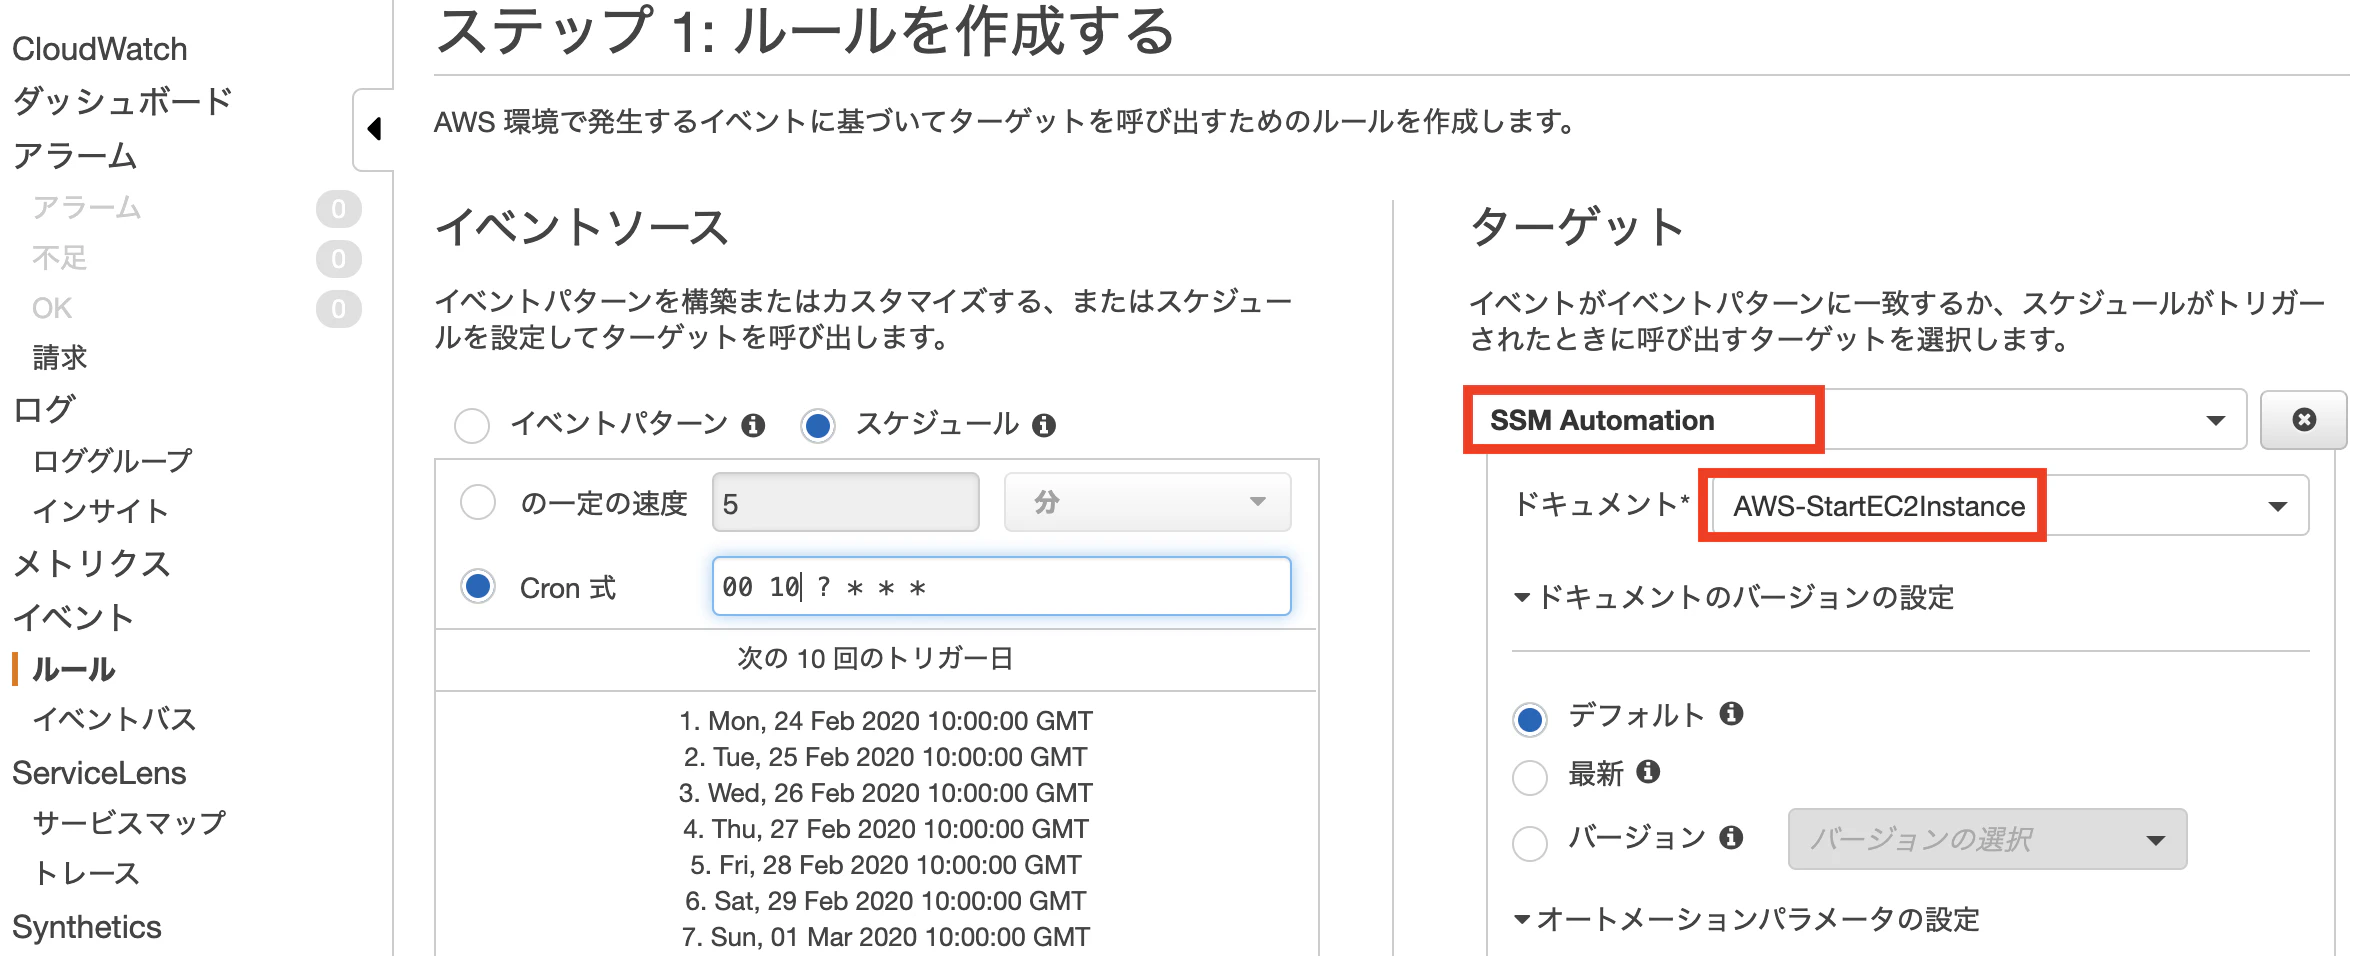This screenshot has width=2366, height=956.
Task: Choose the Cron 式 radio option
Action: (478, 586)
